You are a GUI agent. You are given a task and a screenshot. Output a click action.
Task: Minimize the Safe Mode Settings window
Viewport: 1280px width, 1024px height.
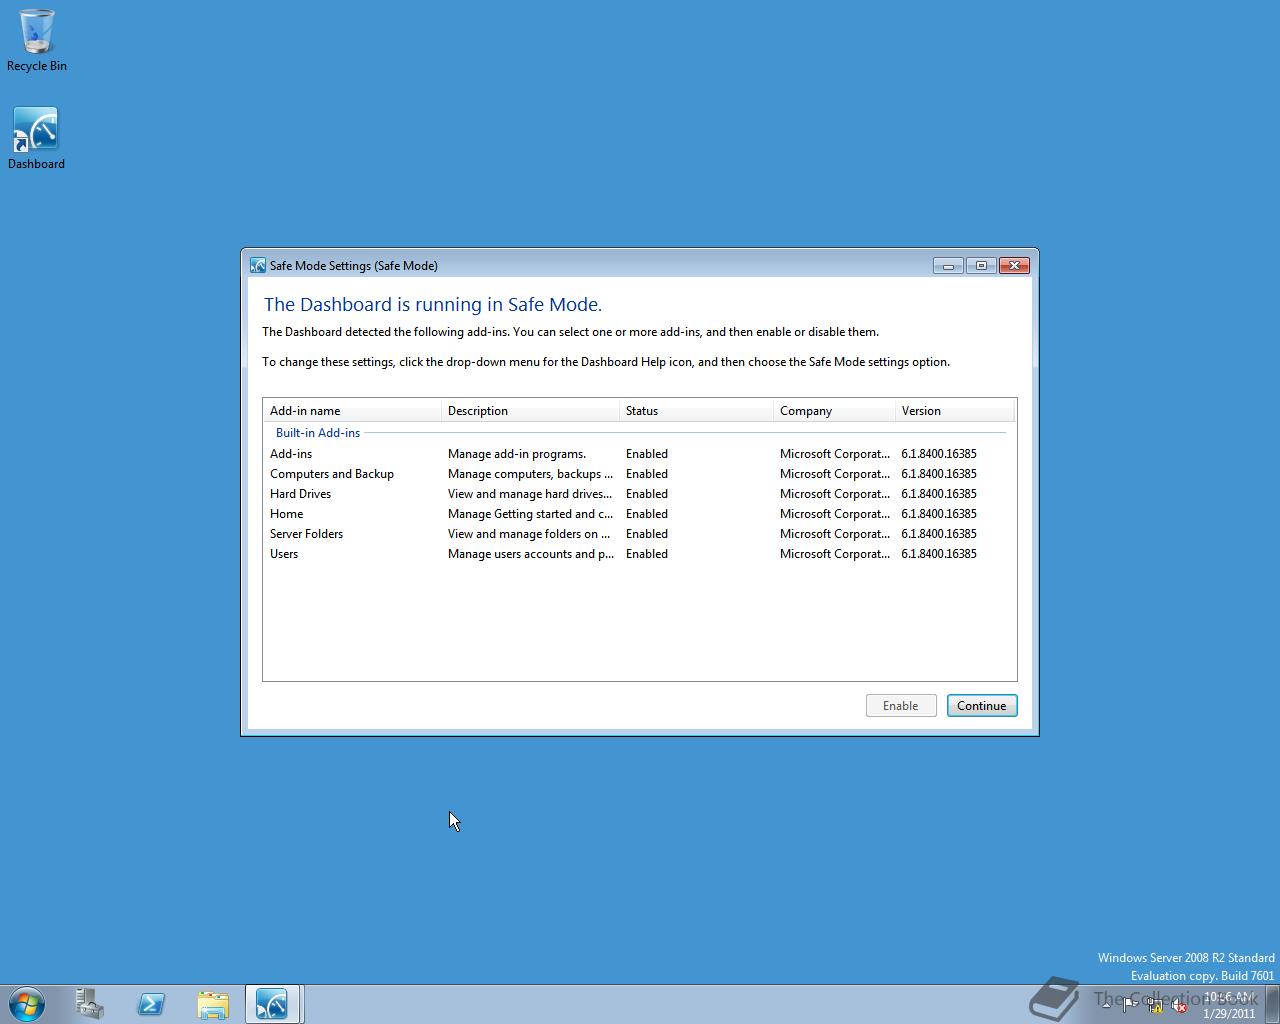coord(948,265)
